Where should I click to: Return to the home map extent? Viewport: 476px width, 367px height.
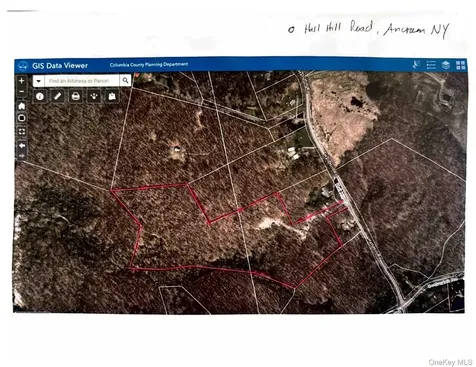tap(22, 106)
